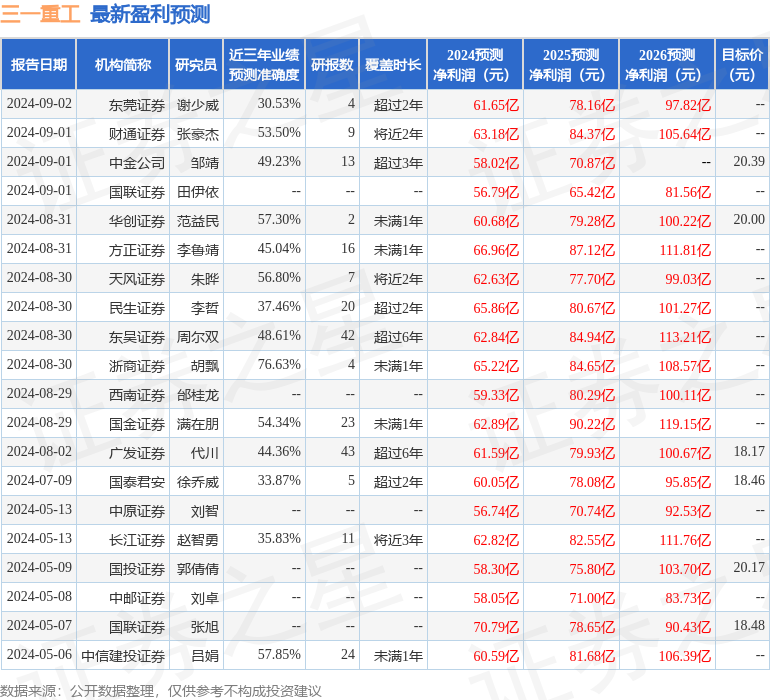Click the 三一重工 title text
Viewport: 770px width, 700px height.
pos(40,14)
